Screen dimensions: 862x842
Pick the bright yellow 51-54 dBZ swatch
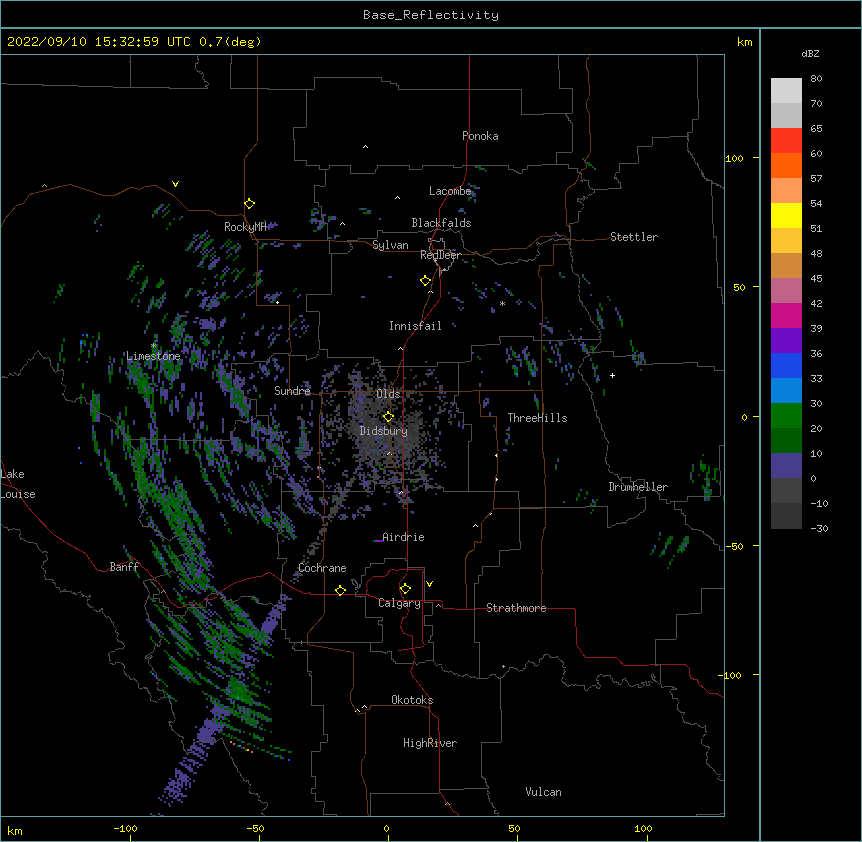point(786,215)
